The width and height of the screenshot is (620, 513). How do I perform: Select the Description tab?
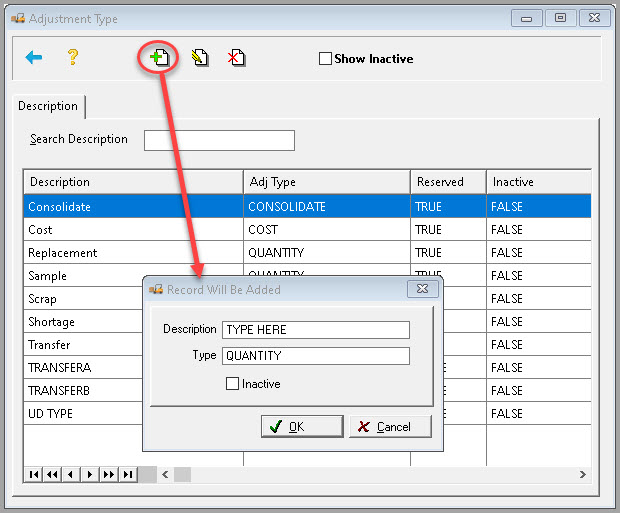click(48, 106)
